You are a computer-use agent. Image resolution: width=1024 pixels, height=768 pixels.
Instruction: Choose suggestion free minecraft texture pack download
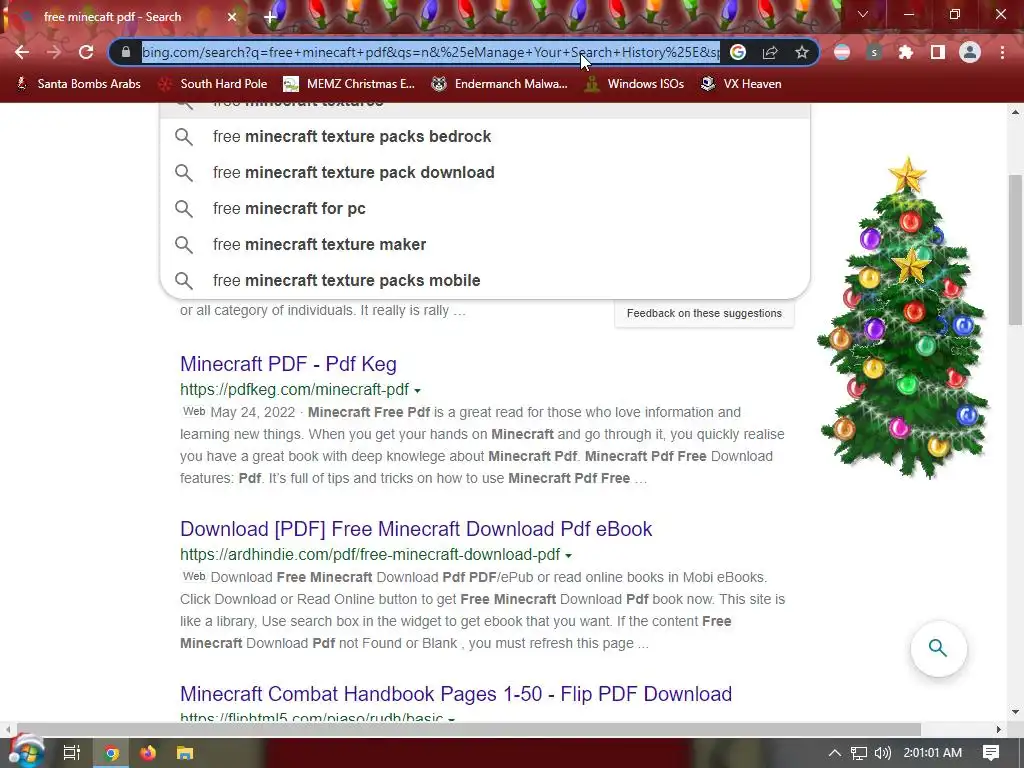click(x=485, y=172)
